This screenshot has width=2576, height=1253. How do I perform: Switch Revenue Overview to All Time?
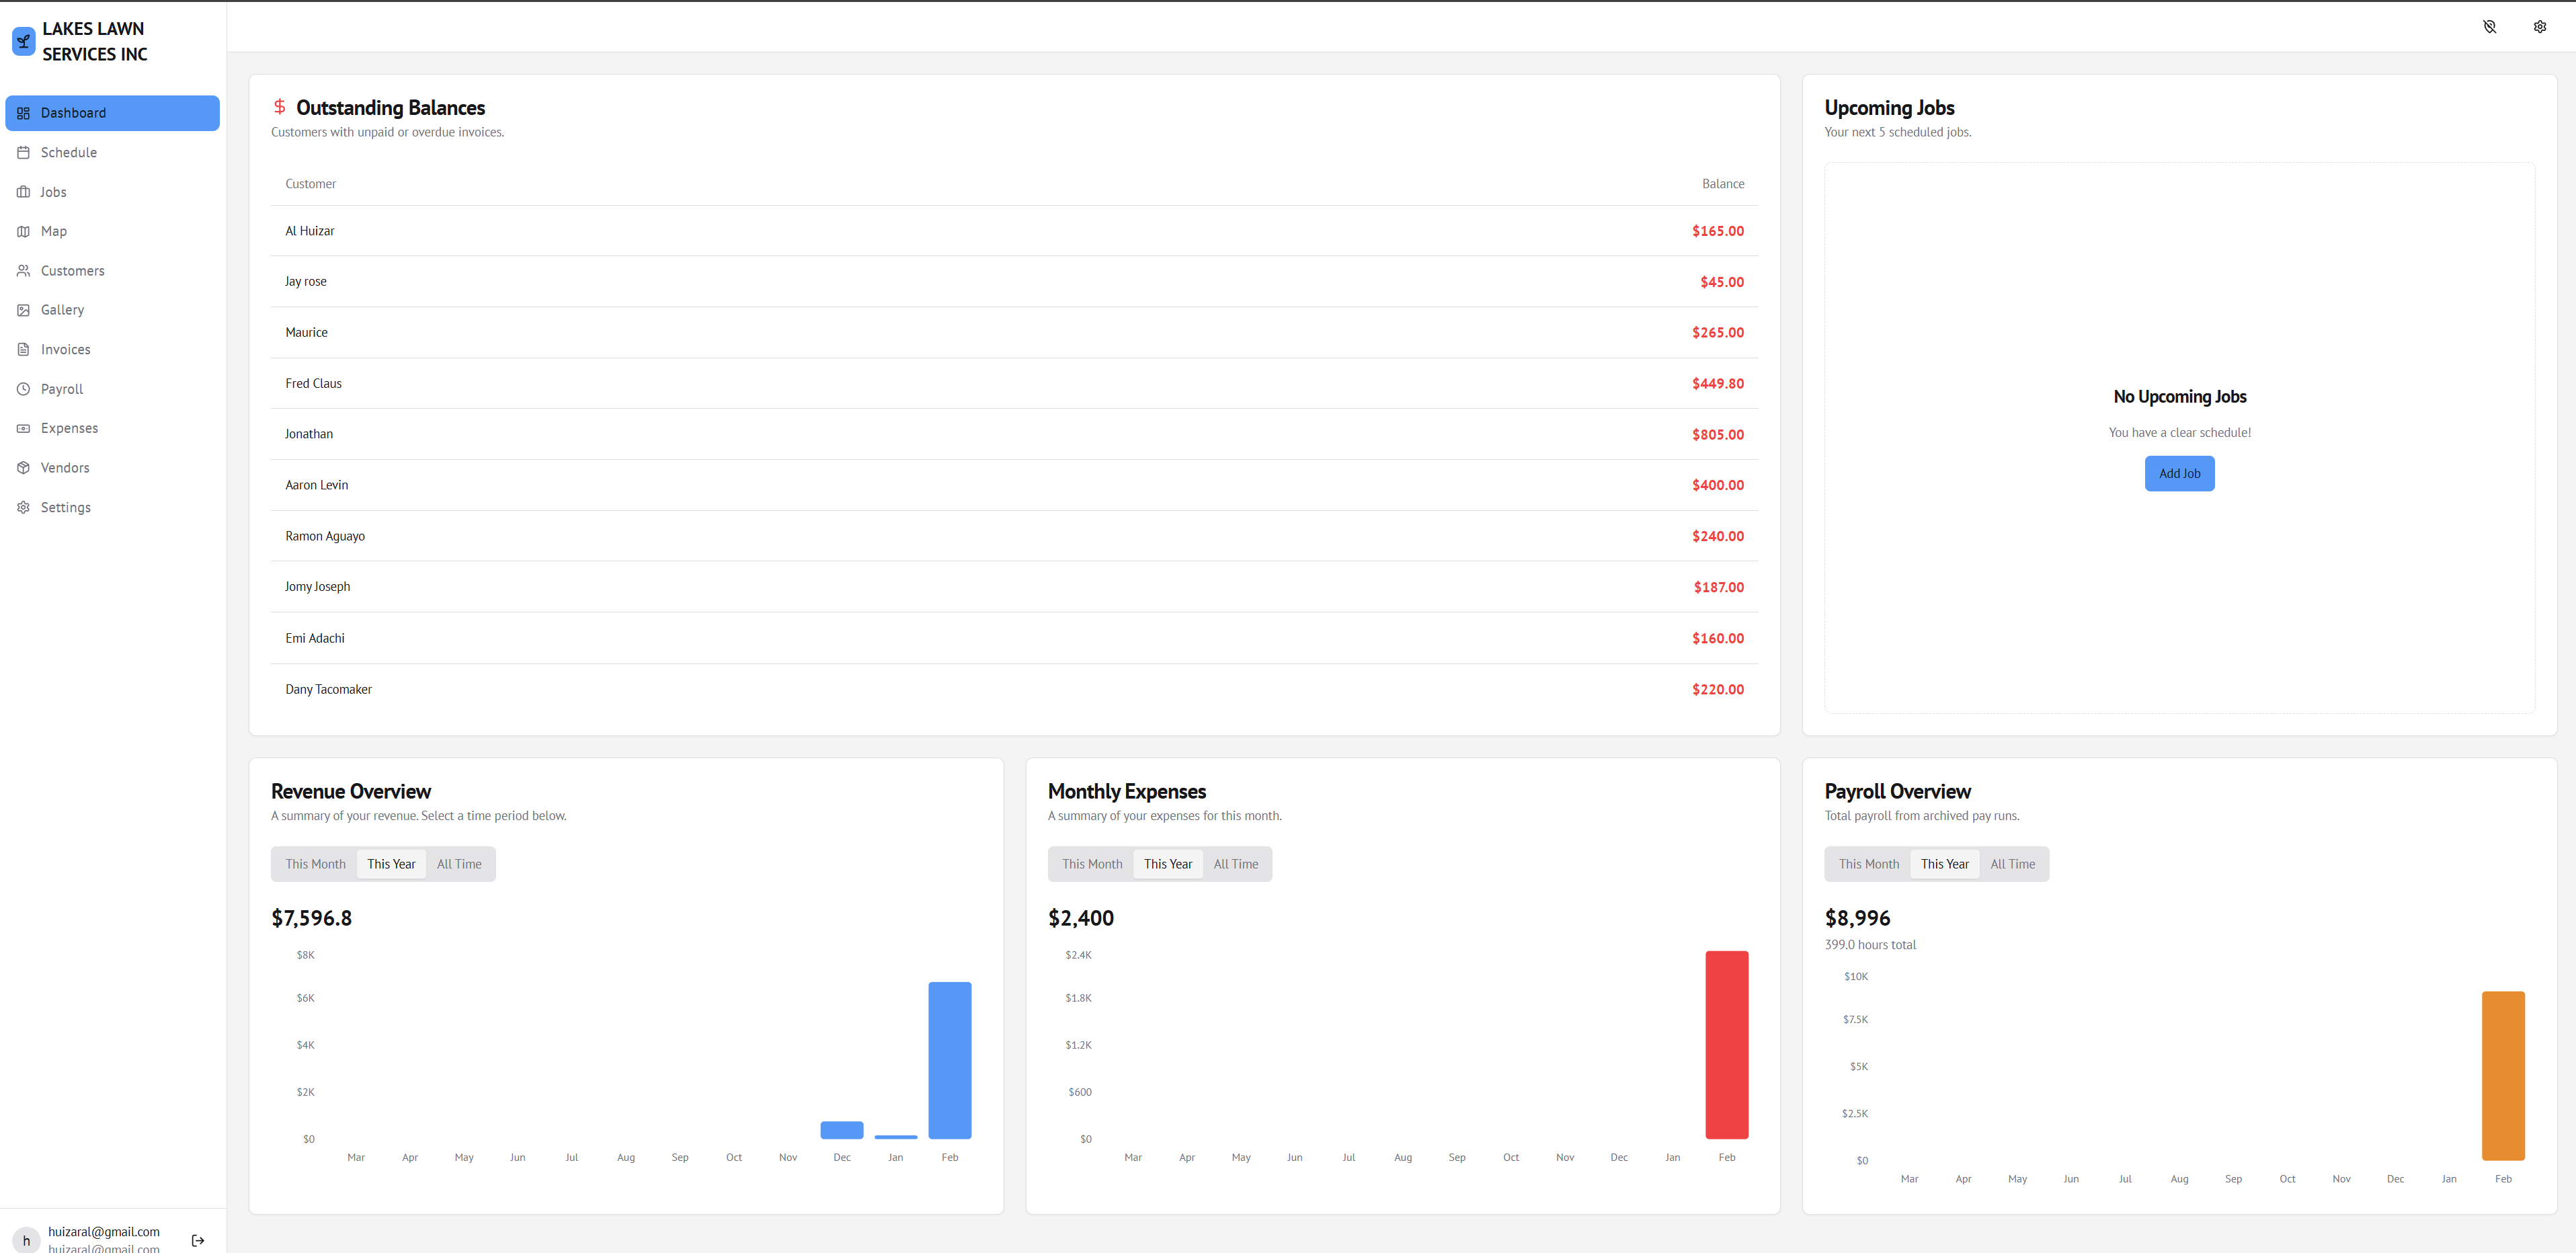point(459,863)
